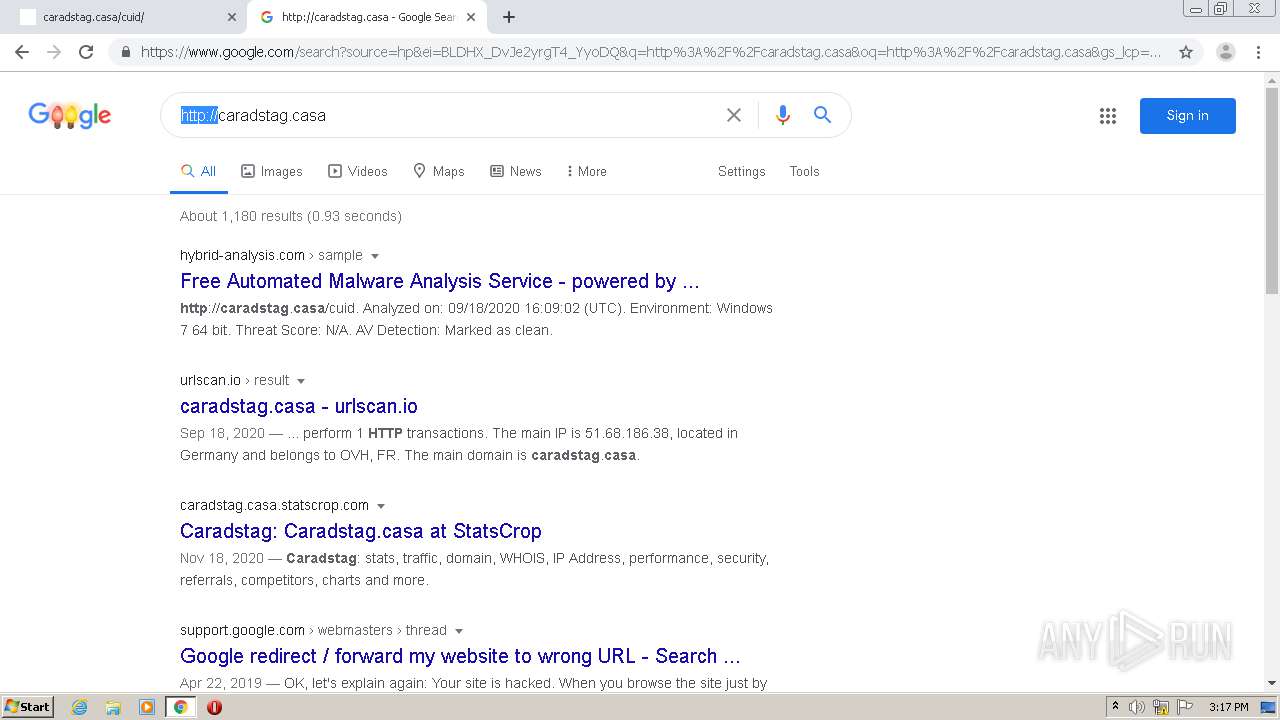Switch to Maps results

(x=439, y=172)
